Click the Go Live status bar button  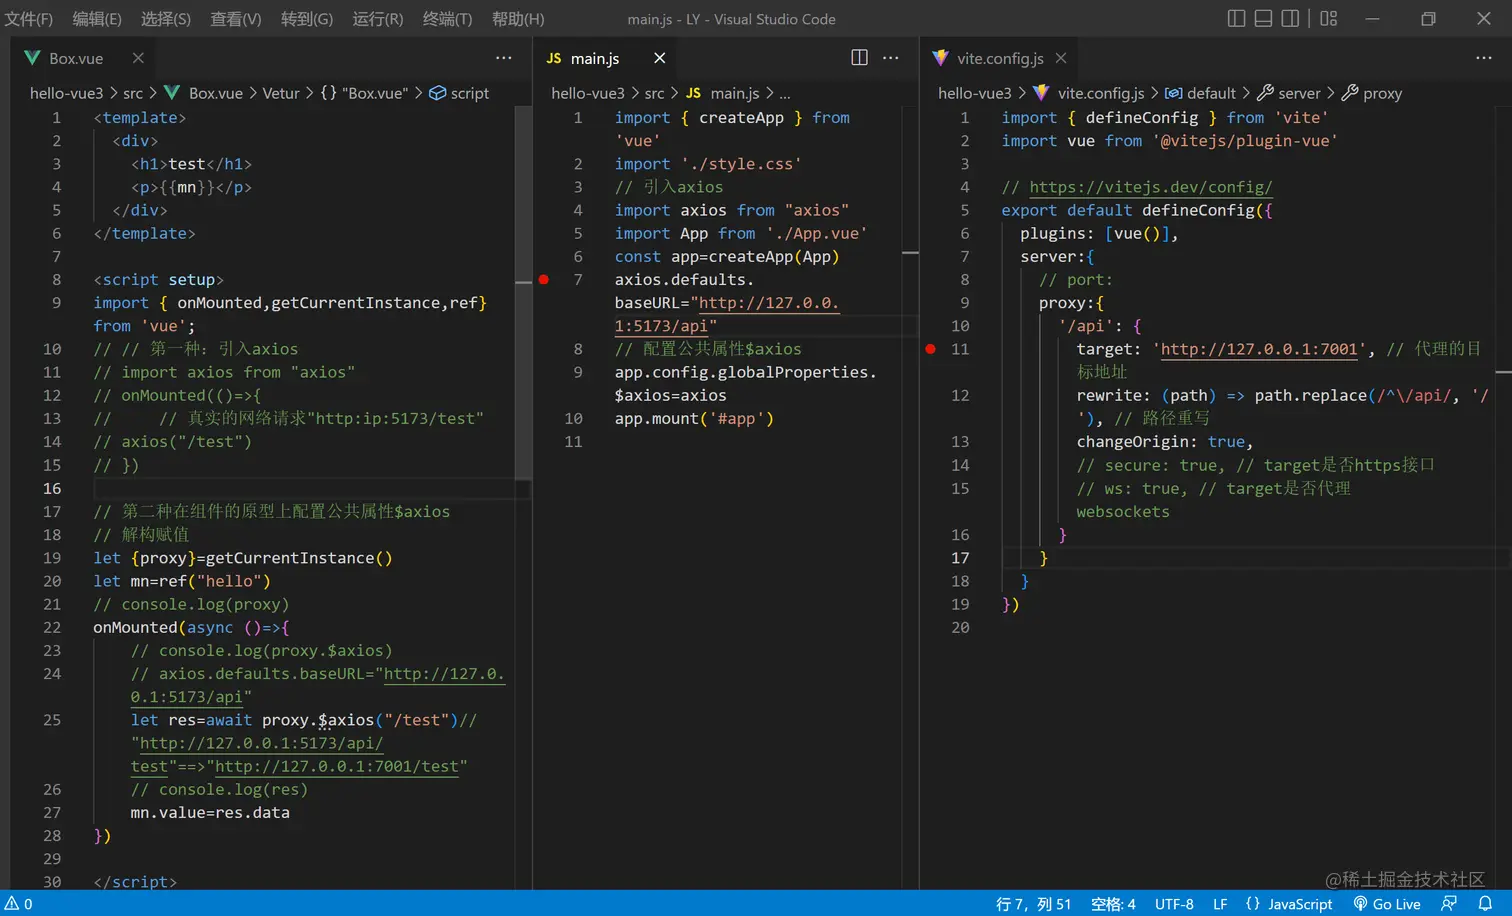tap(1387, 904)
